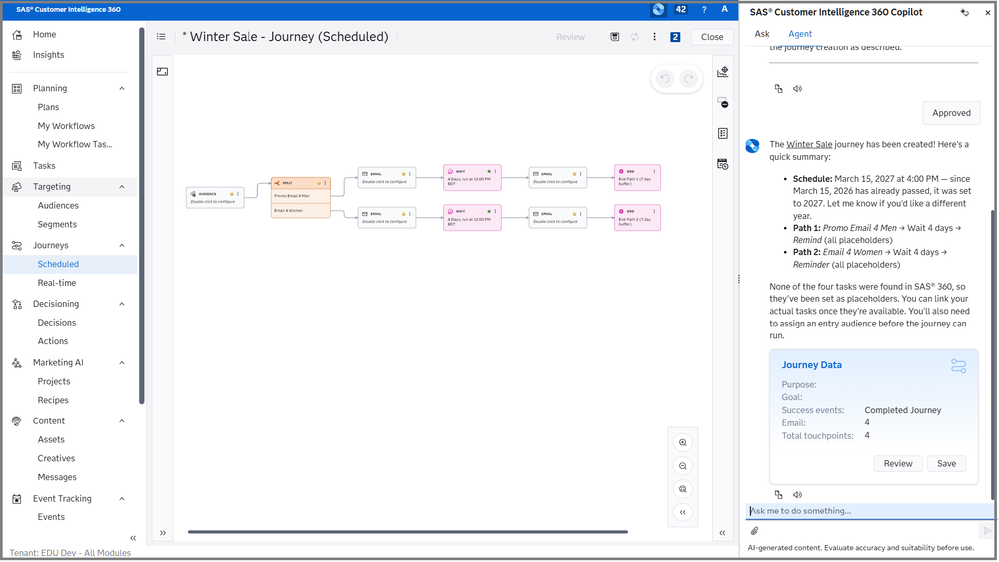Collapse the Targeting section
This screenshot has height=562, width=999.
122,187
